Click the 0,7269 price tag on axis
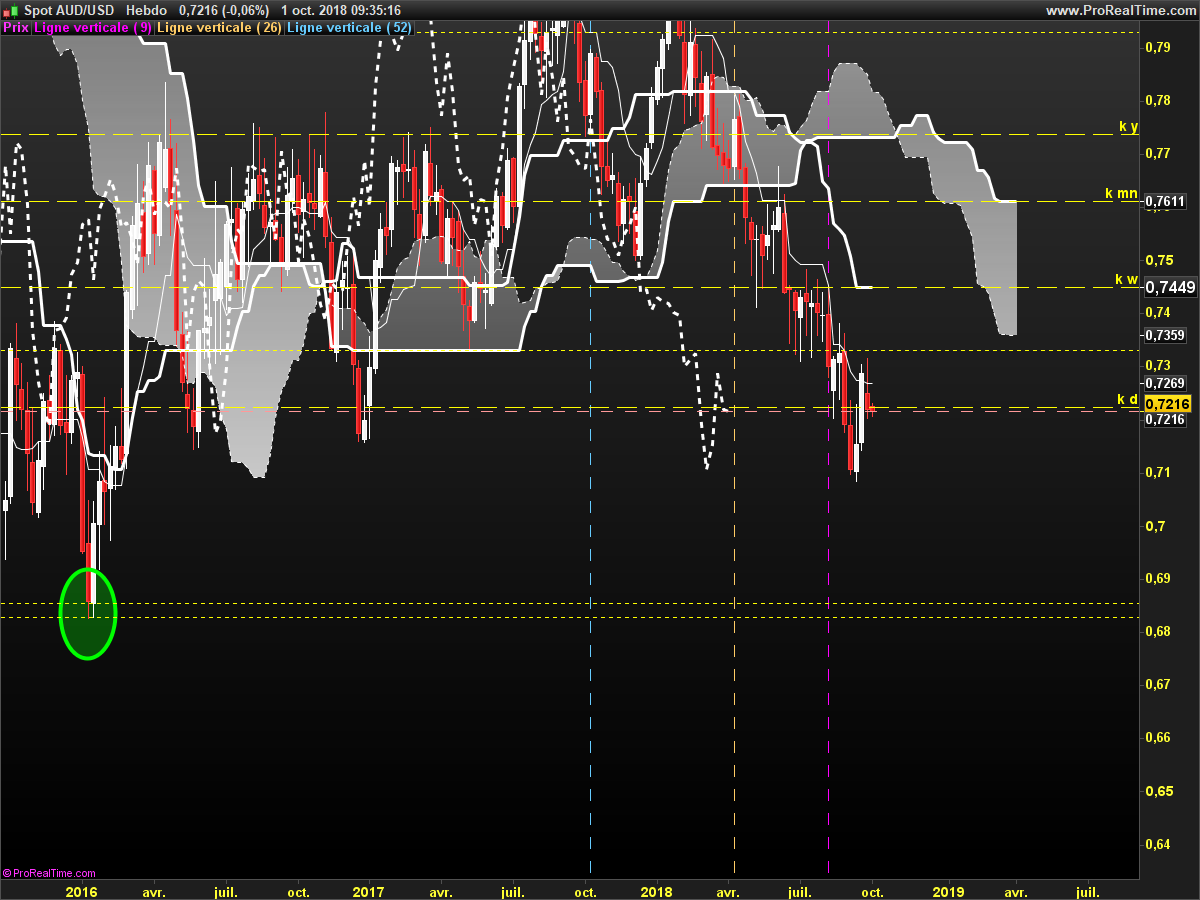The height and width of the screenshot is (900, 1200). coord(1165,383)
